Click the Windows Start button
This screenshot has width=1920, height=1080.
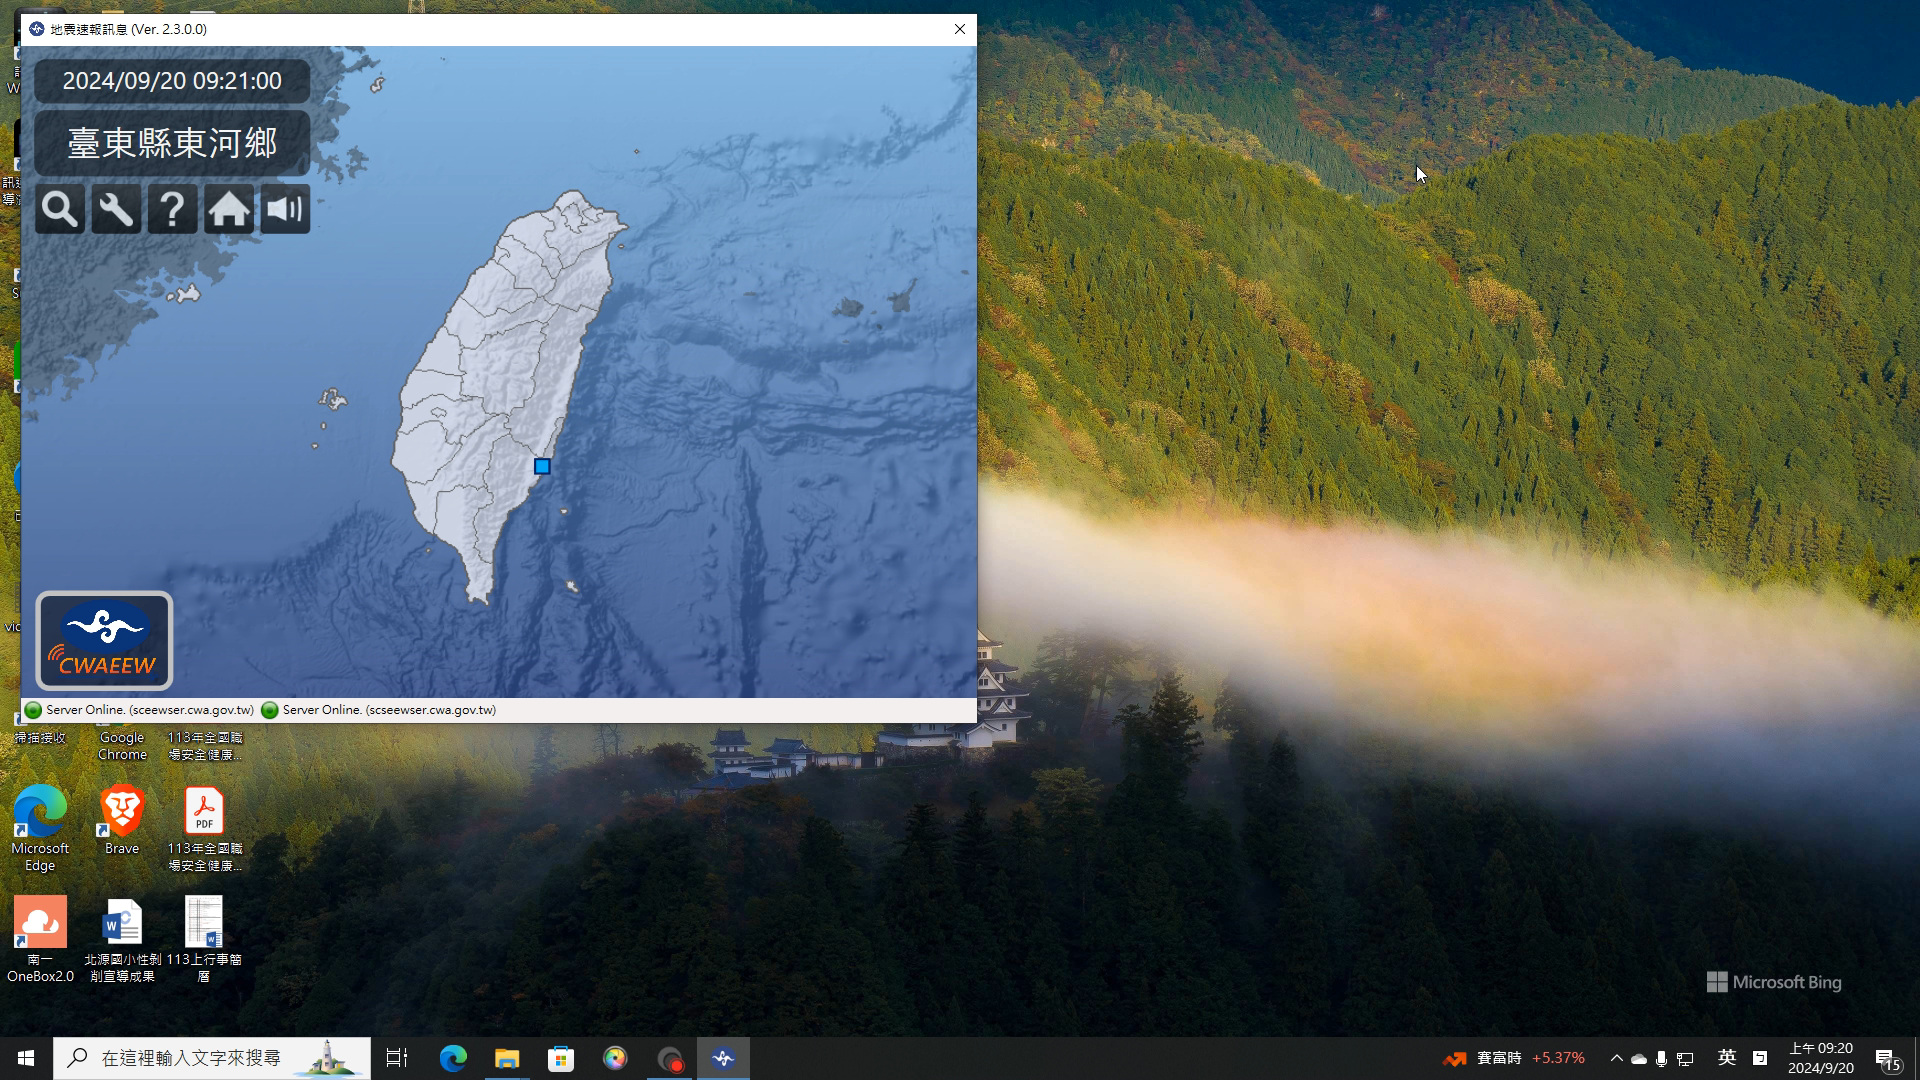point(26,1058)
